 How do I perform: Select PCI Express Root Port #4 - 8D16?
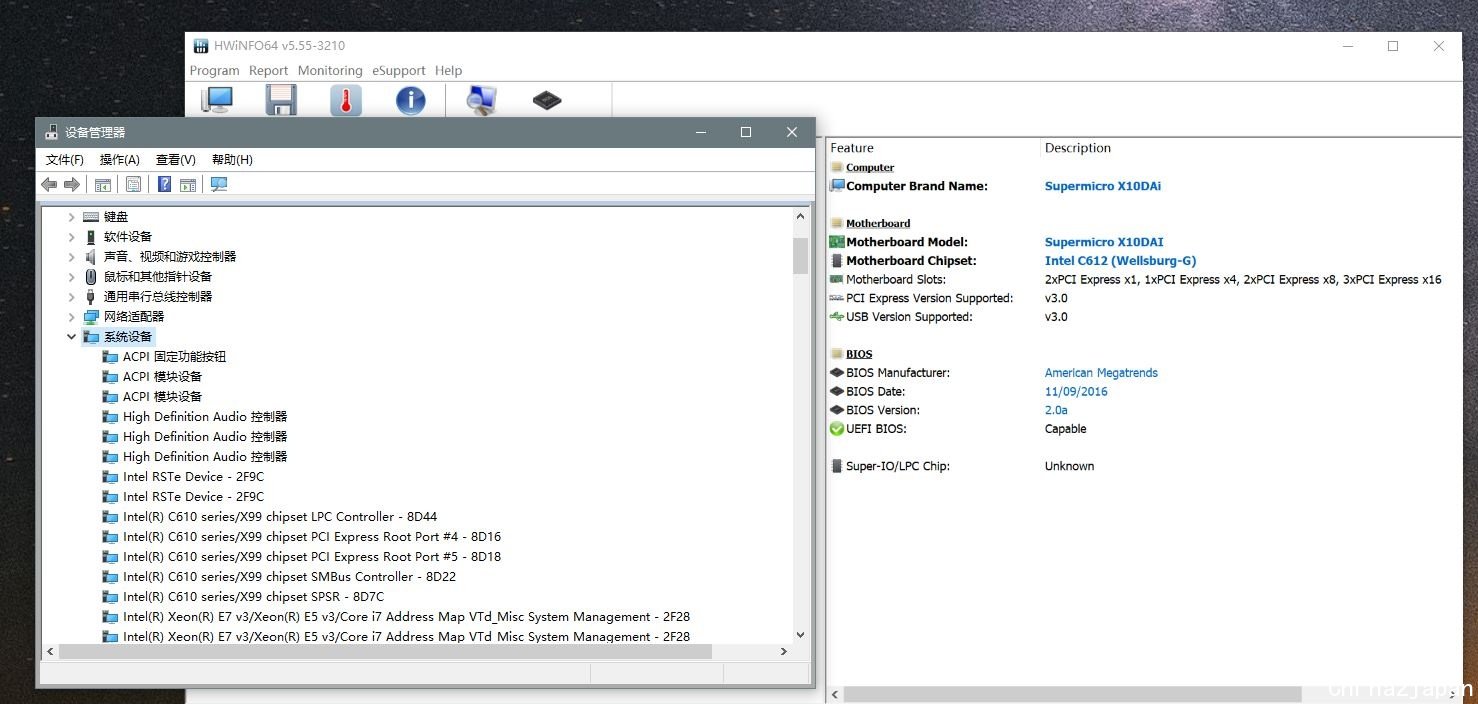tap(312, 537)
